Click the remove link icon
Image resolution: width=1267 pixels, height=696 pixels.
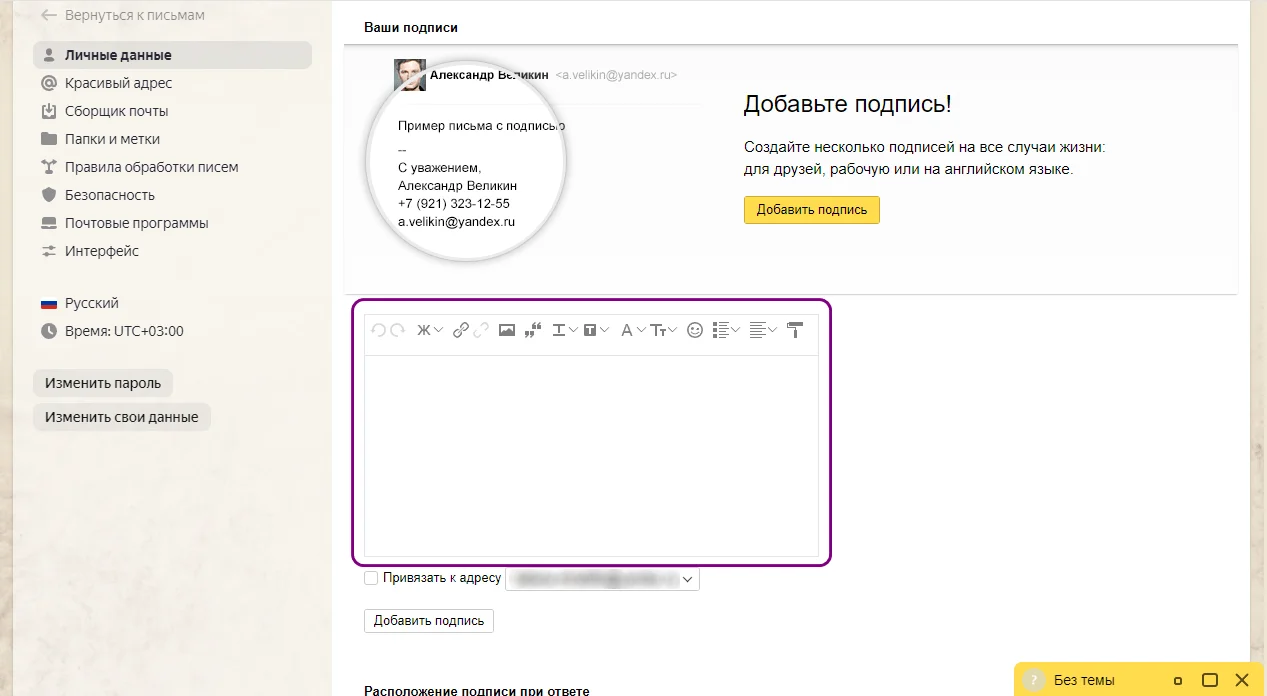[x=481, y=330]
